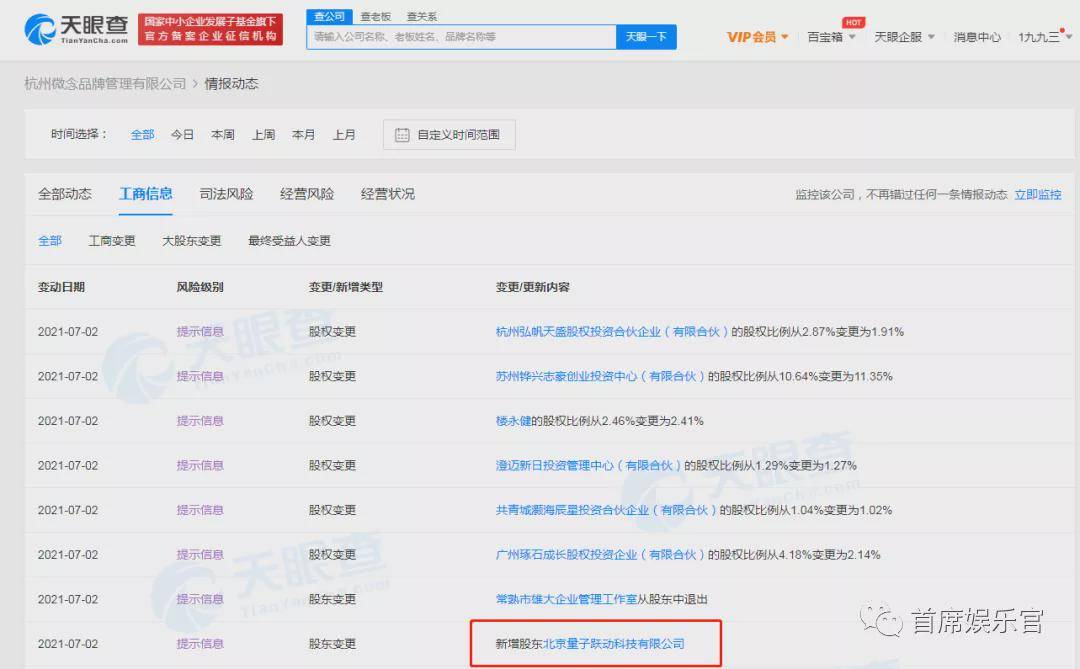The width and height of the screenshot is (1080, 669).
Task: Click the 立即监控 link
Action: pos(1037,194)
